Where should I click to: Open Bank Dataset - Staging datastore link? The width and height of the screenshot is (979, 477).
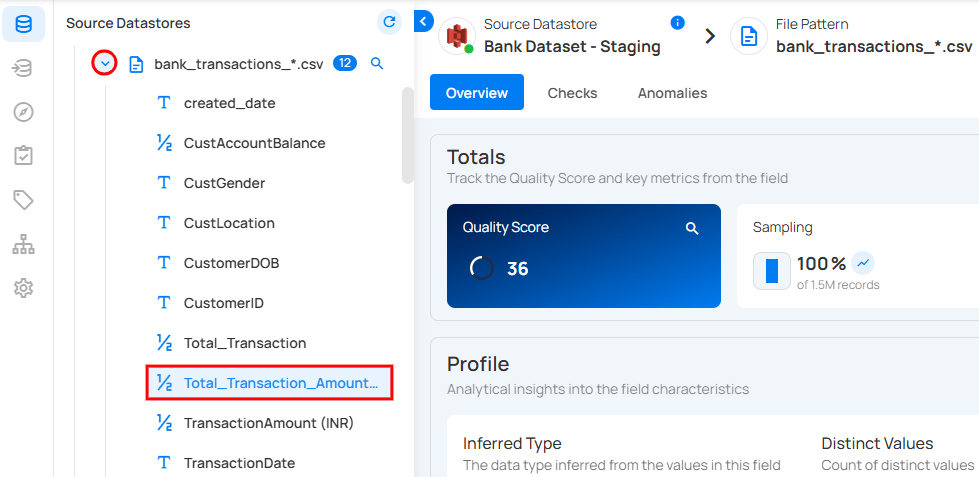click(572, 46)
